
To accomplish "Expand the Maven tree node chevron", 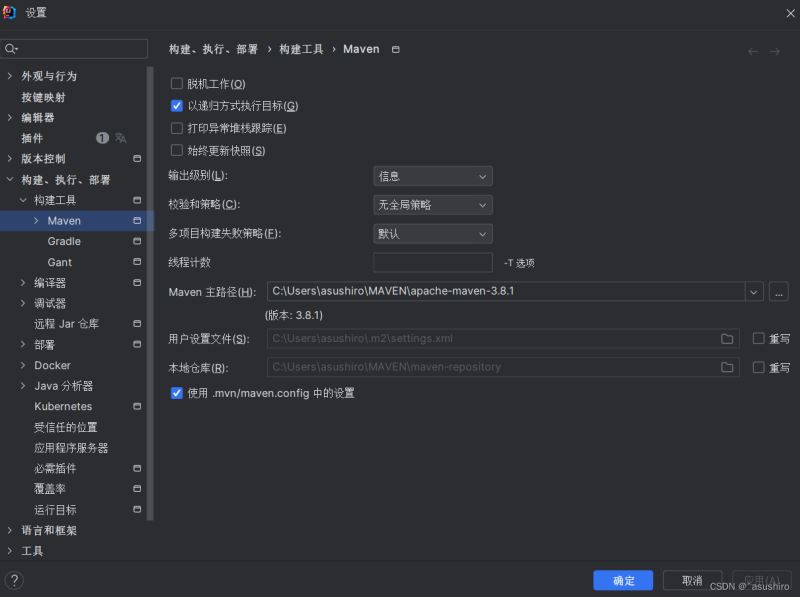I will (36, 220).
